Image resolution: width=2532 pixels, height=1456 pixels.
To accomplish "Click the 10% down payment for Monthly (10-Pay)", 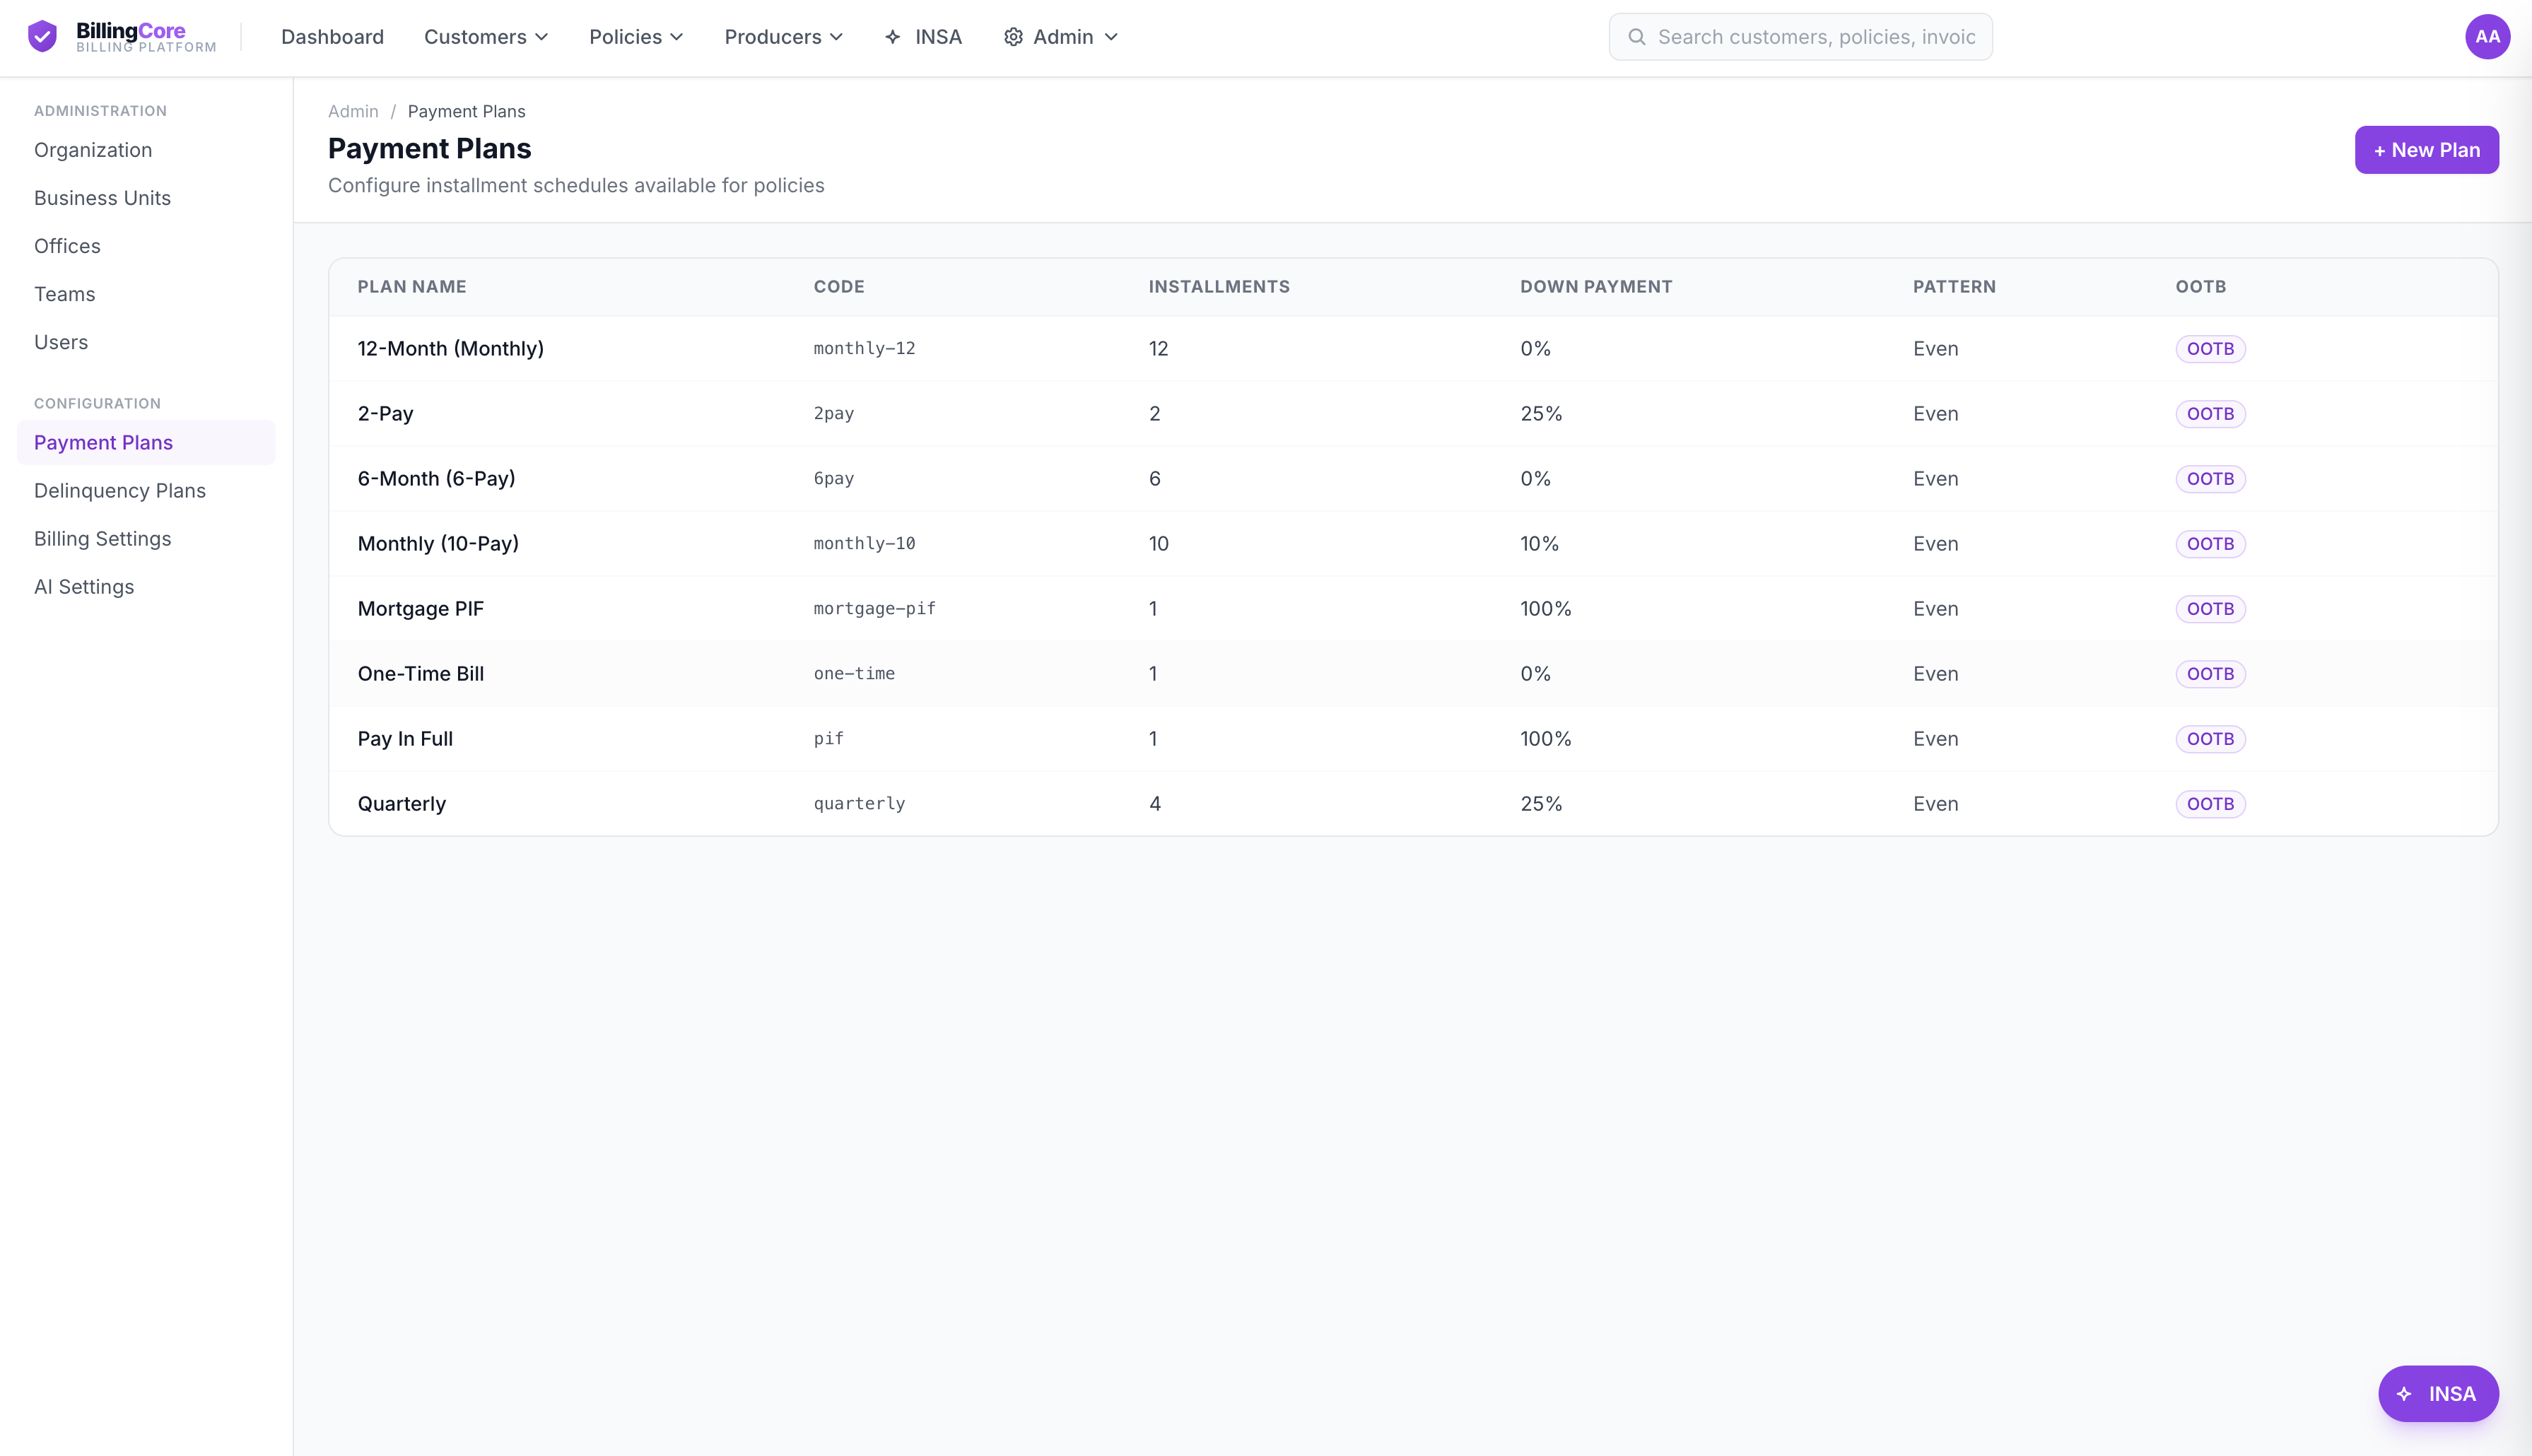I will [x=1539, y=543].
